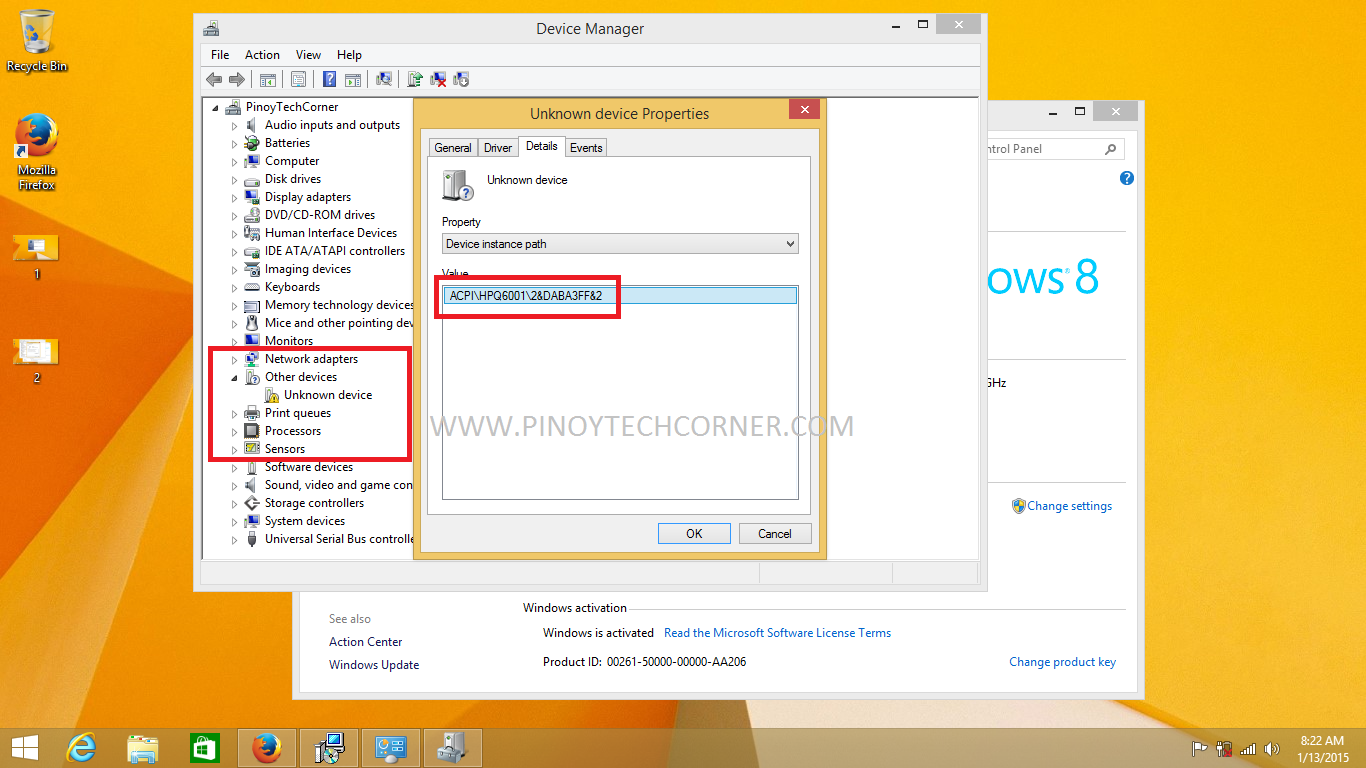The image size is (1366, 768).
Task: Click Change settings link in System window
Action: 1069,506
